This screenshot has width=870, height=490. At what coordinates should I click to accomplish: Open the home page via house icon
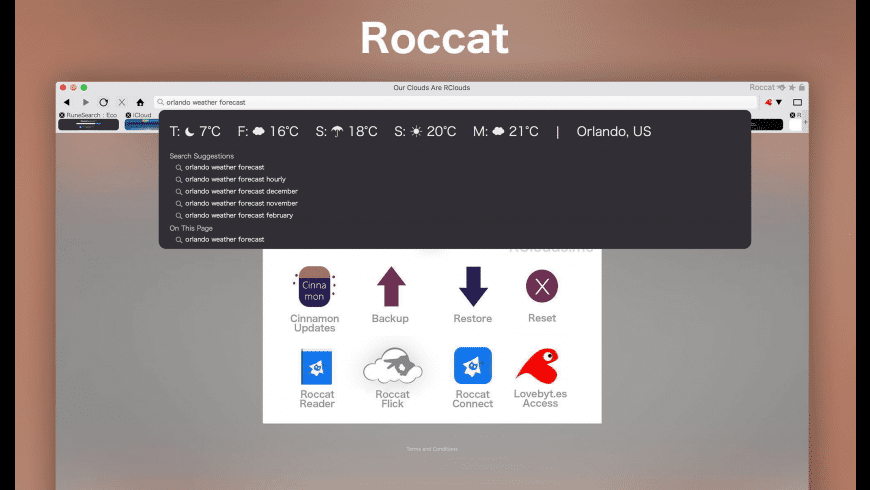[x=140, y=102]
